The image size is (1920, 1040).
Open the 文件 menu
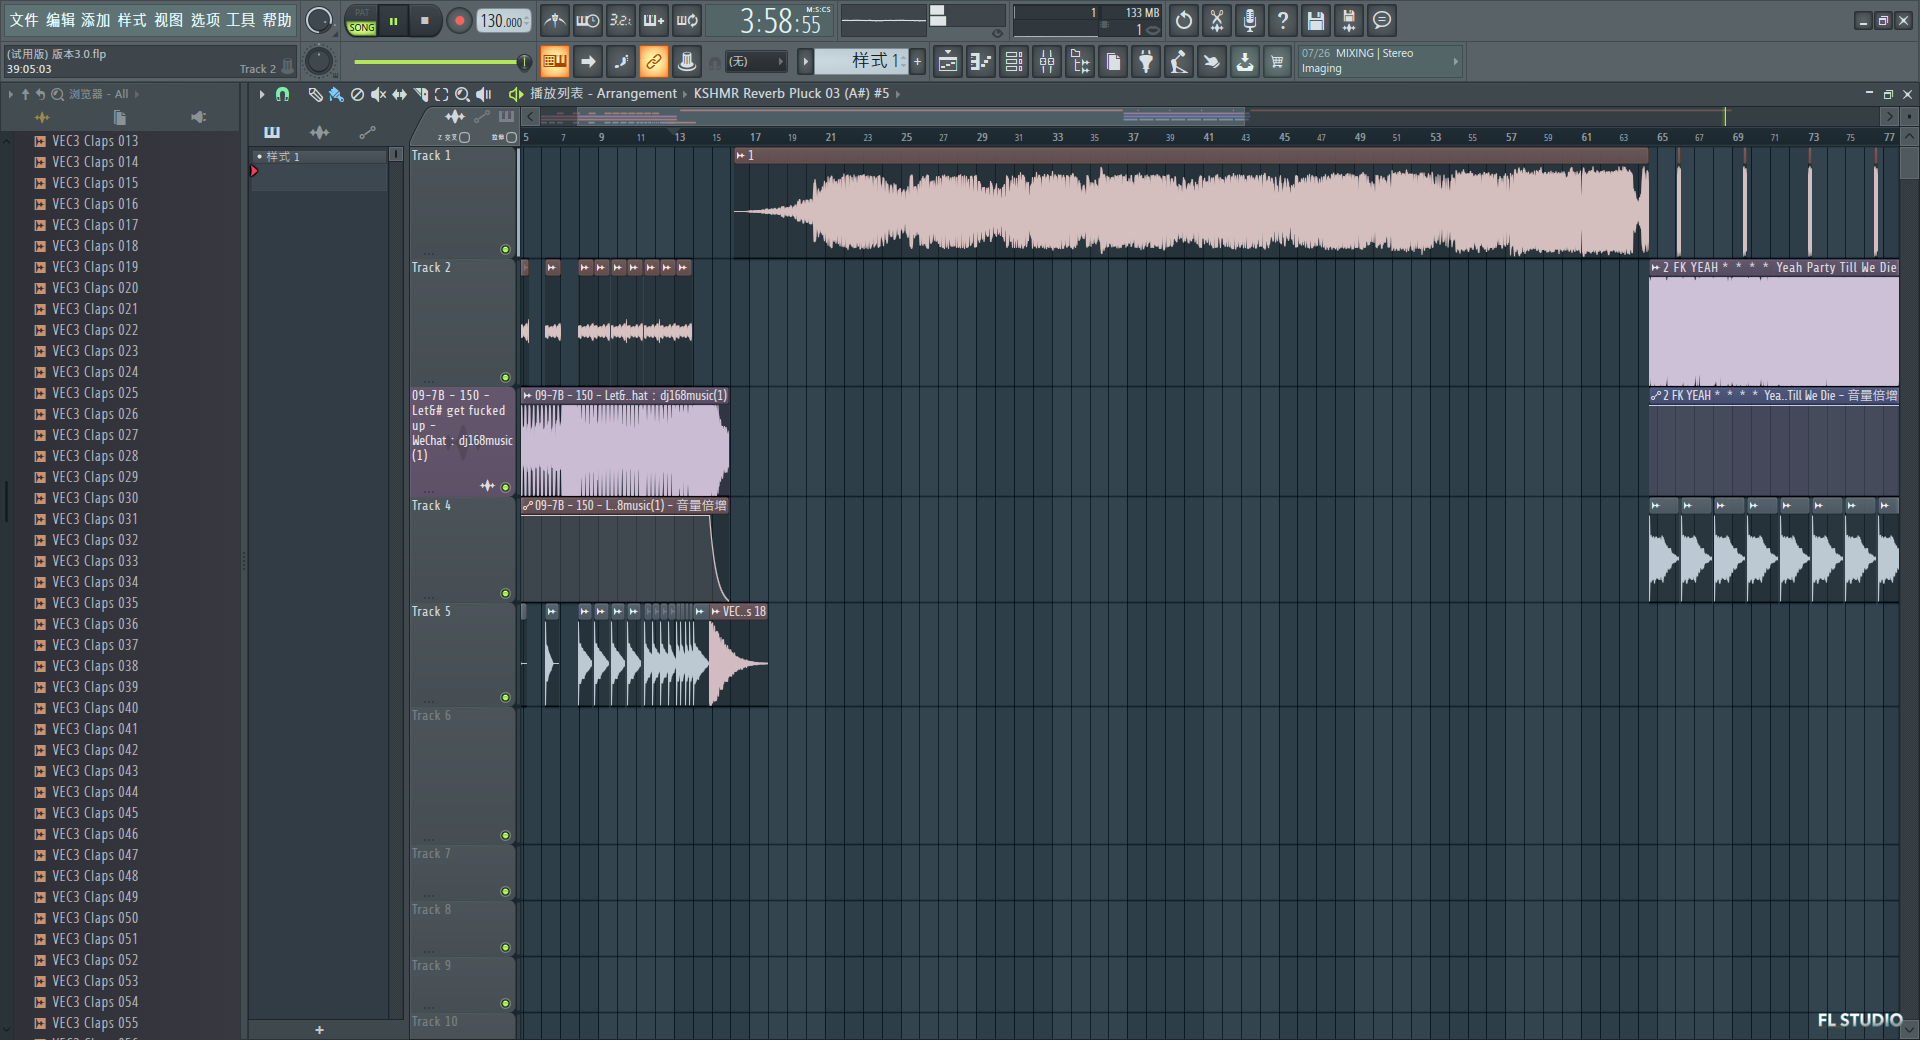(x=24, y=20)
